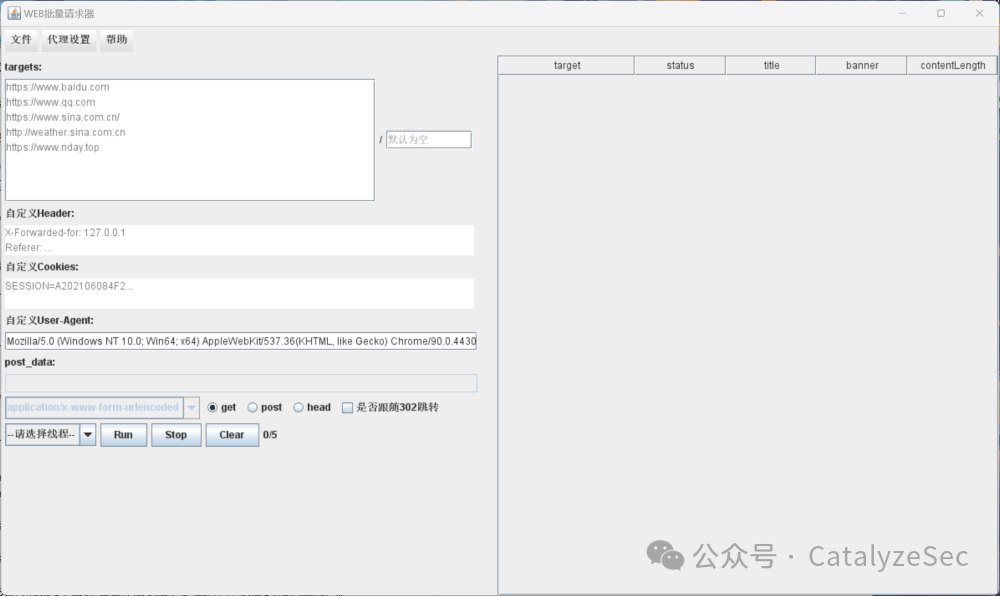
Task: Click the Run button
Action: tap(123, 435)
